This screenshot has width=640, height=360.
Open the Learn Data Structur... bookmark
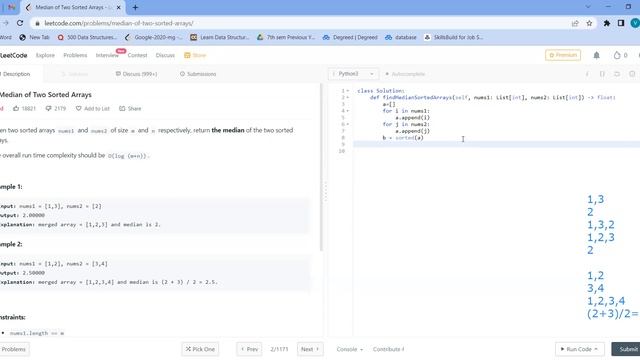click(220, 37)
